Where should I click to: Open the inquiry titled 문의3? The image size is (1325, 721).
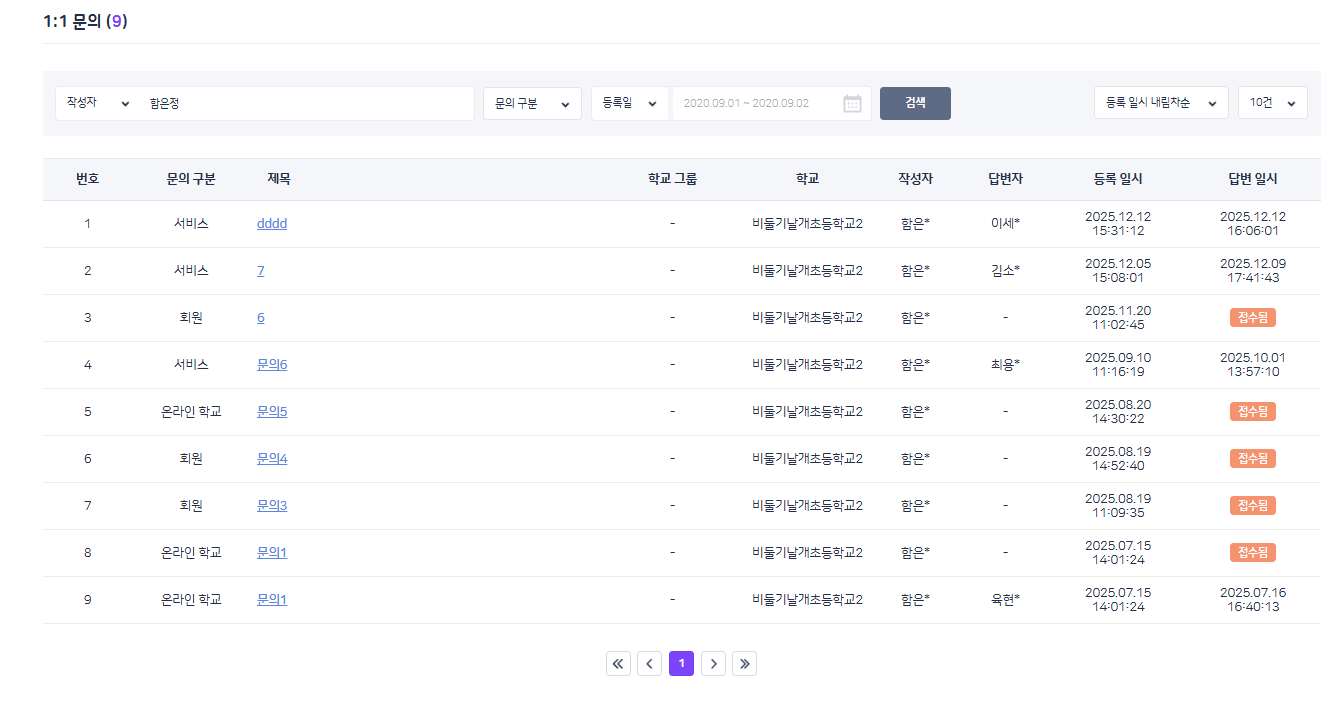pyautogui.click(x=271, y=506)
